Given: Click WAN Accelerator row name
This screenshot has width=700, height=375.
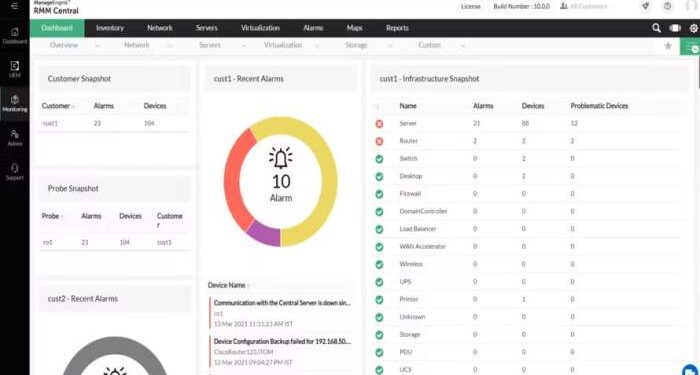Looking at the screenshot, I should tap(422, 246).
